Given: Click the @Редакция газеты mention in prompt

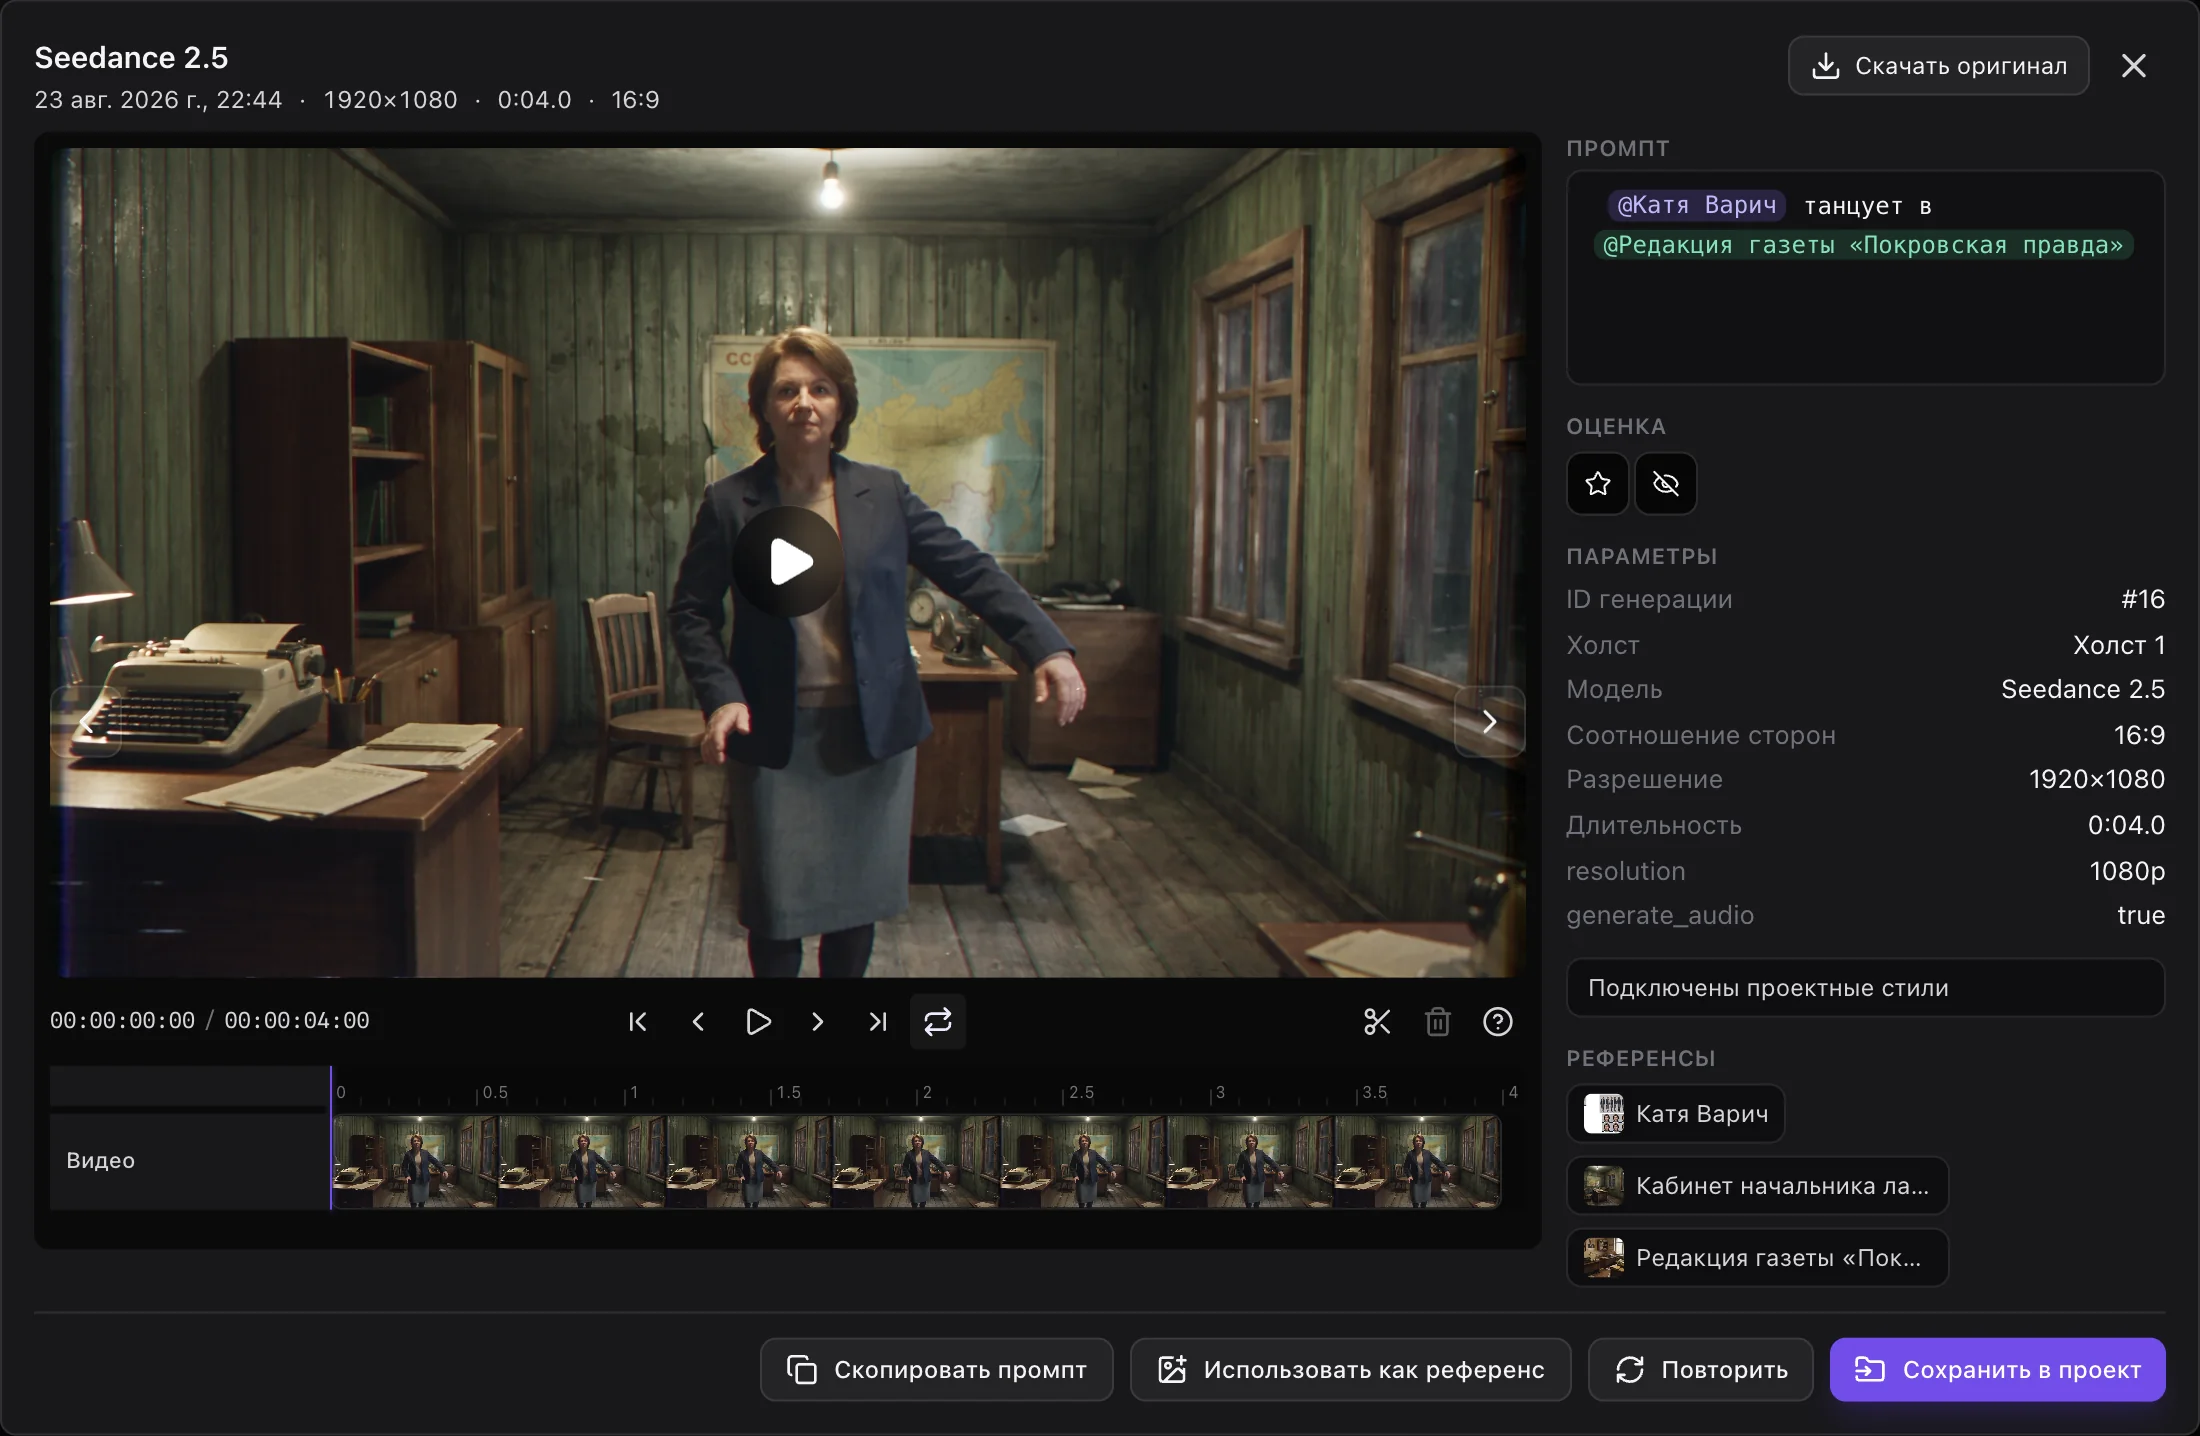Looking at the screenshot, I should click(1863, 245).
